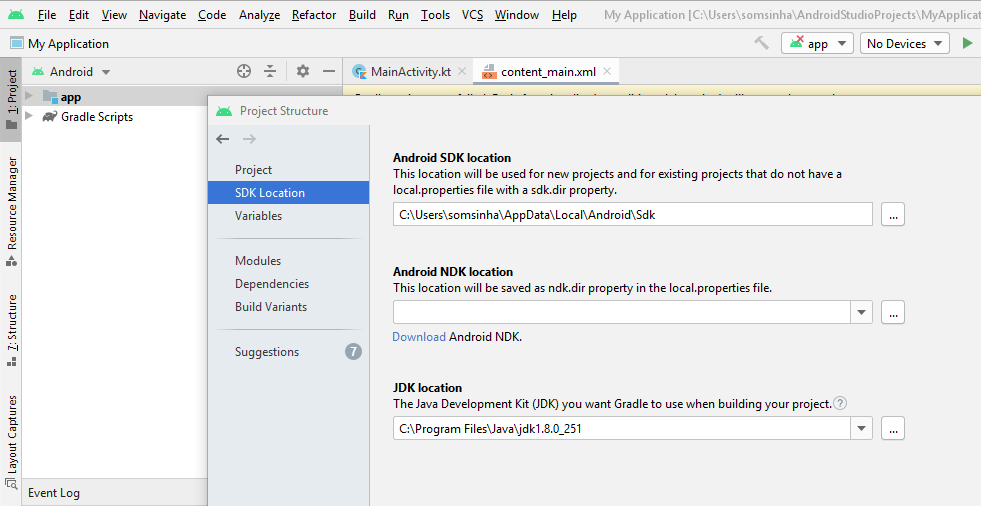The height and width of the screenshot is (506, 981).
Task: Click the collapse all icon in Project panel
Action: pos(270,71)
